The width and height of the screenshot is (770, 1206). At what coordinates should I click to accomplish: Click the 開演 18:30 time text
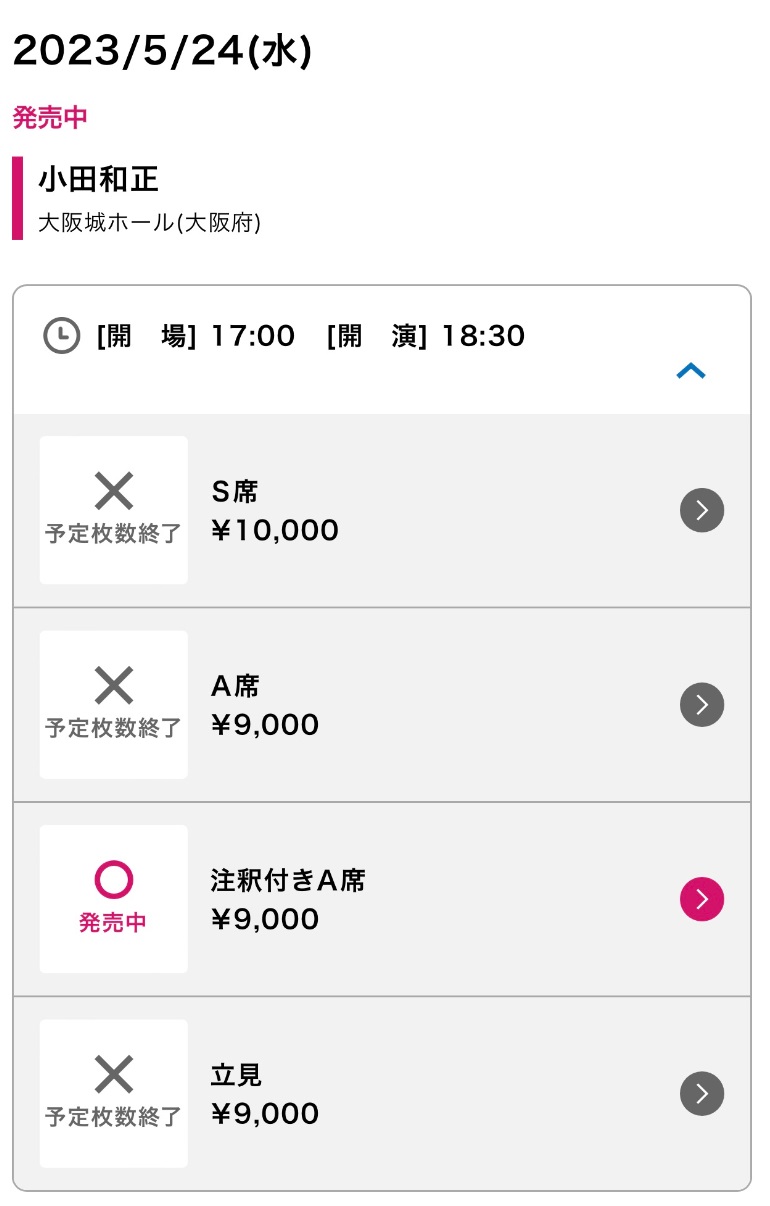click(425, 335)
